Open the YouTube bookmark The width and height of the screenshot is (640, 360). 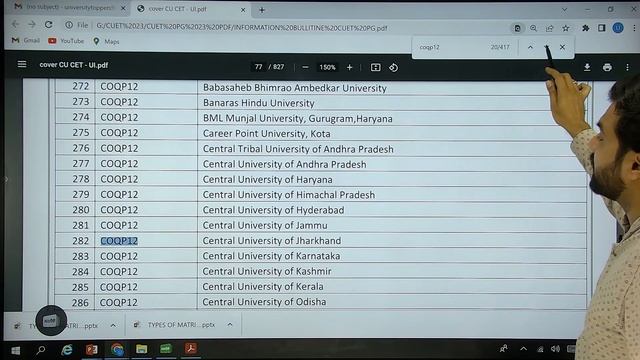pyautogui.click(x=66, y=41)
